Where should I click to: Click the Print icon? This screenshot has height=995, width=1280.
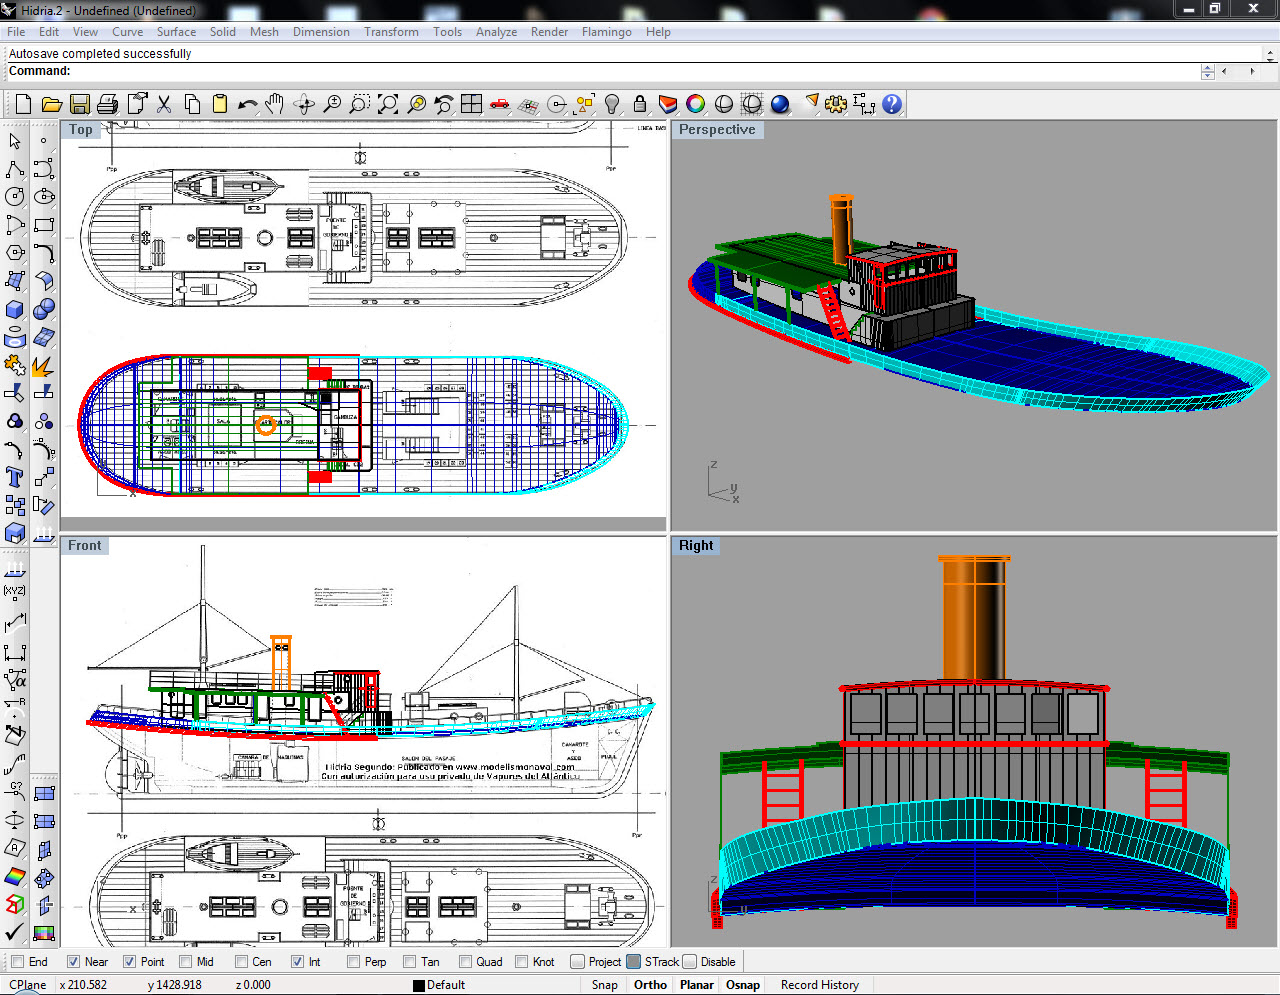click(108, 104)
